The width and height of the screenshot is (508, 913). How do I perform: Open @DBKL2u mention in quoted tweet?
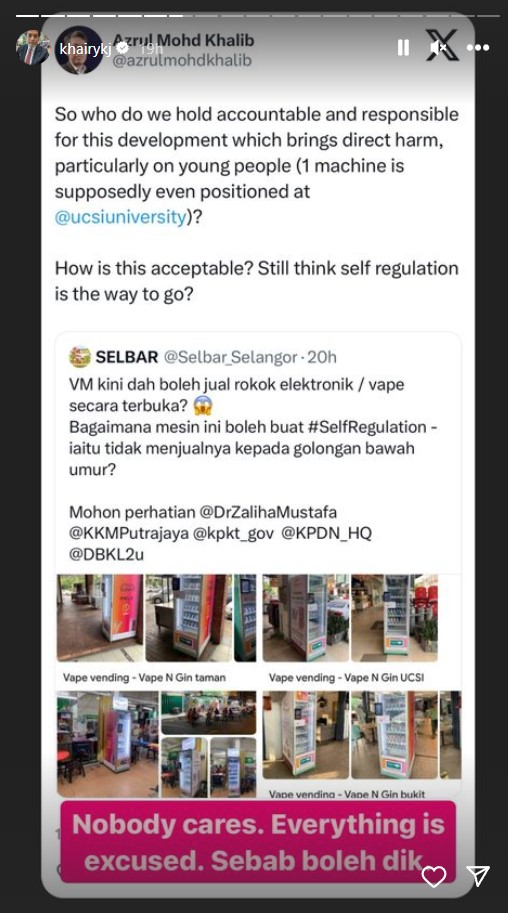tap(106, 554)
